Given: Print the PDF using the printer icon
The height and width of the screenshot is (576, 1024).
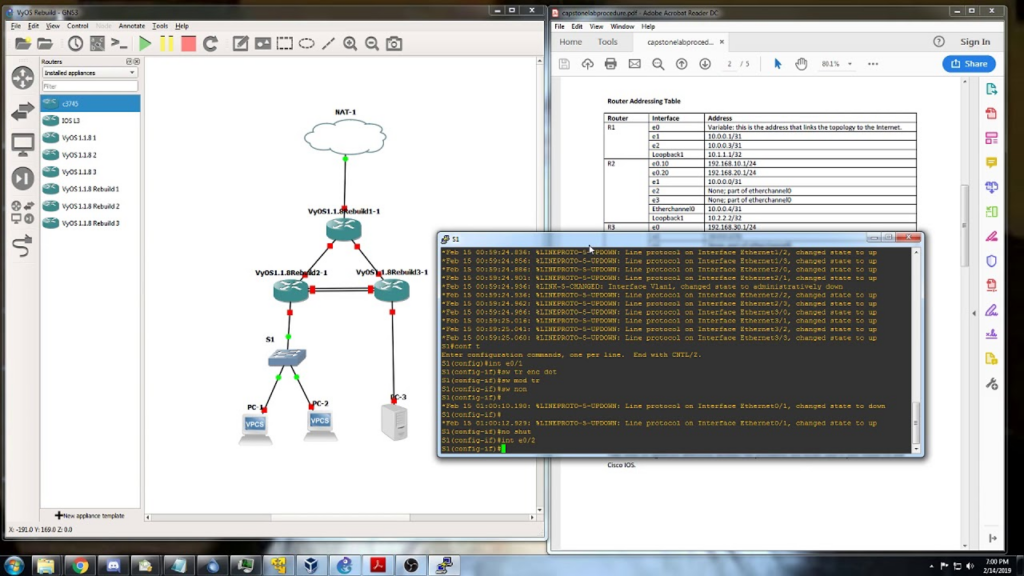Looking at the screenshot, I should point(610,64).
